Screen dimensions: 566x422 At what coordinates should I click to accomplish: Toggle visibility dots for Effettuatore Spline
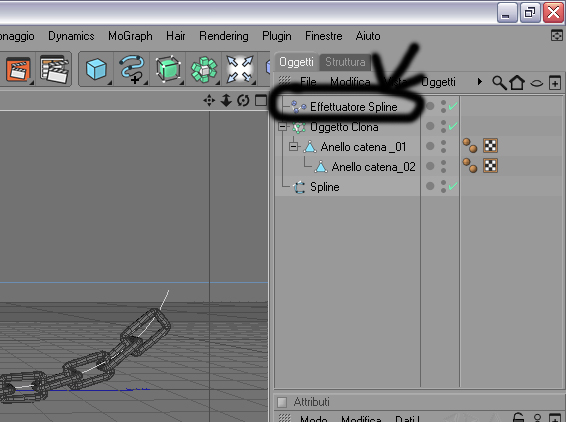pos(443,106)
